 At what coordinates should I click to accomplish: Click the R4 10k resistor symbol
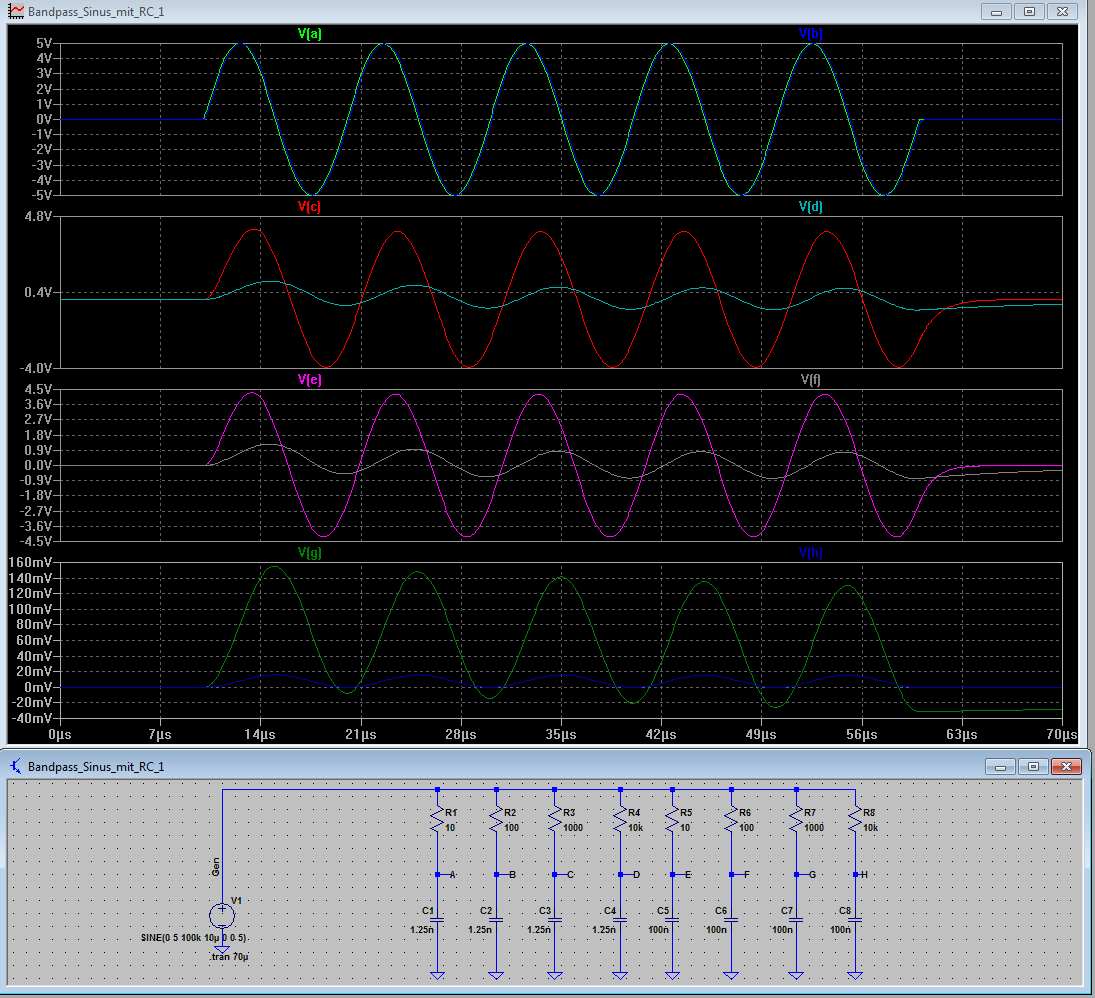[621, 821]
